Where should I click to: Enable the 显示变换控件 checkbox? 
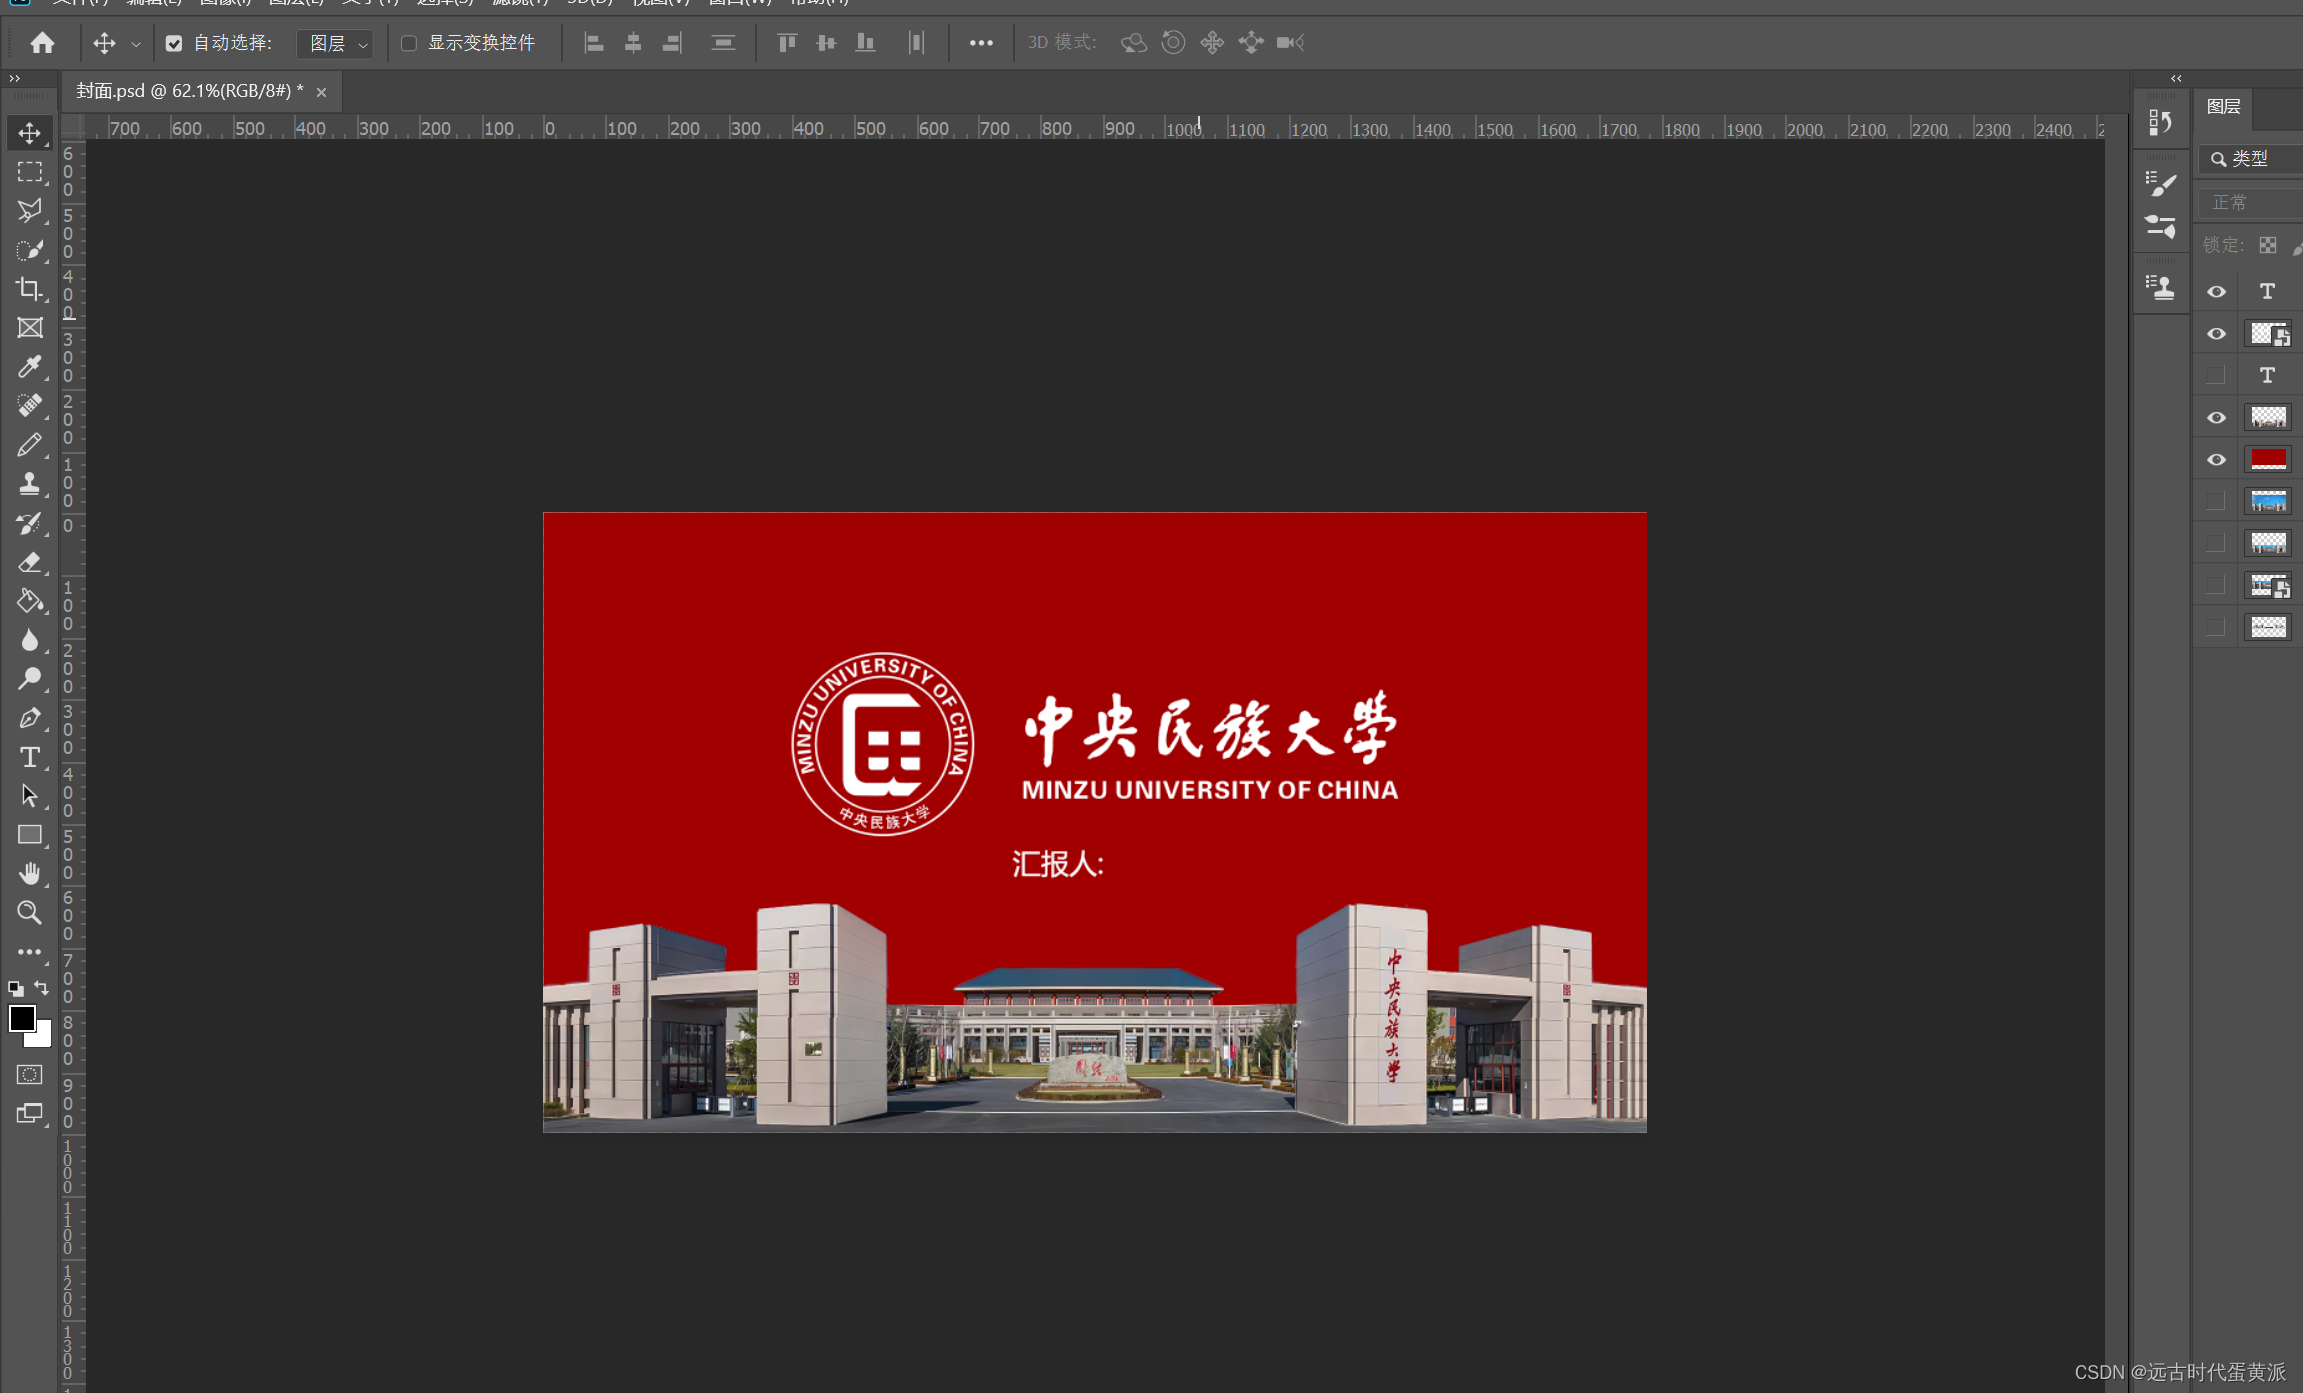[x=409, y=43]
